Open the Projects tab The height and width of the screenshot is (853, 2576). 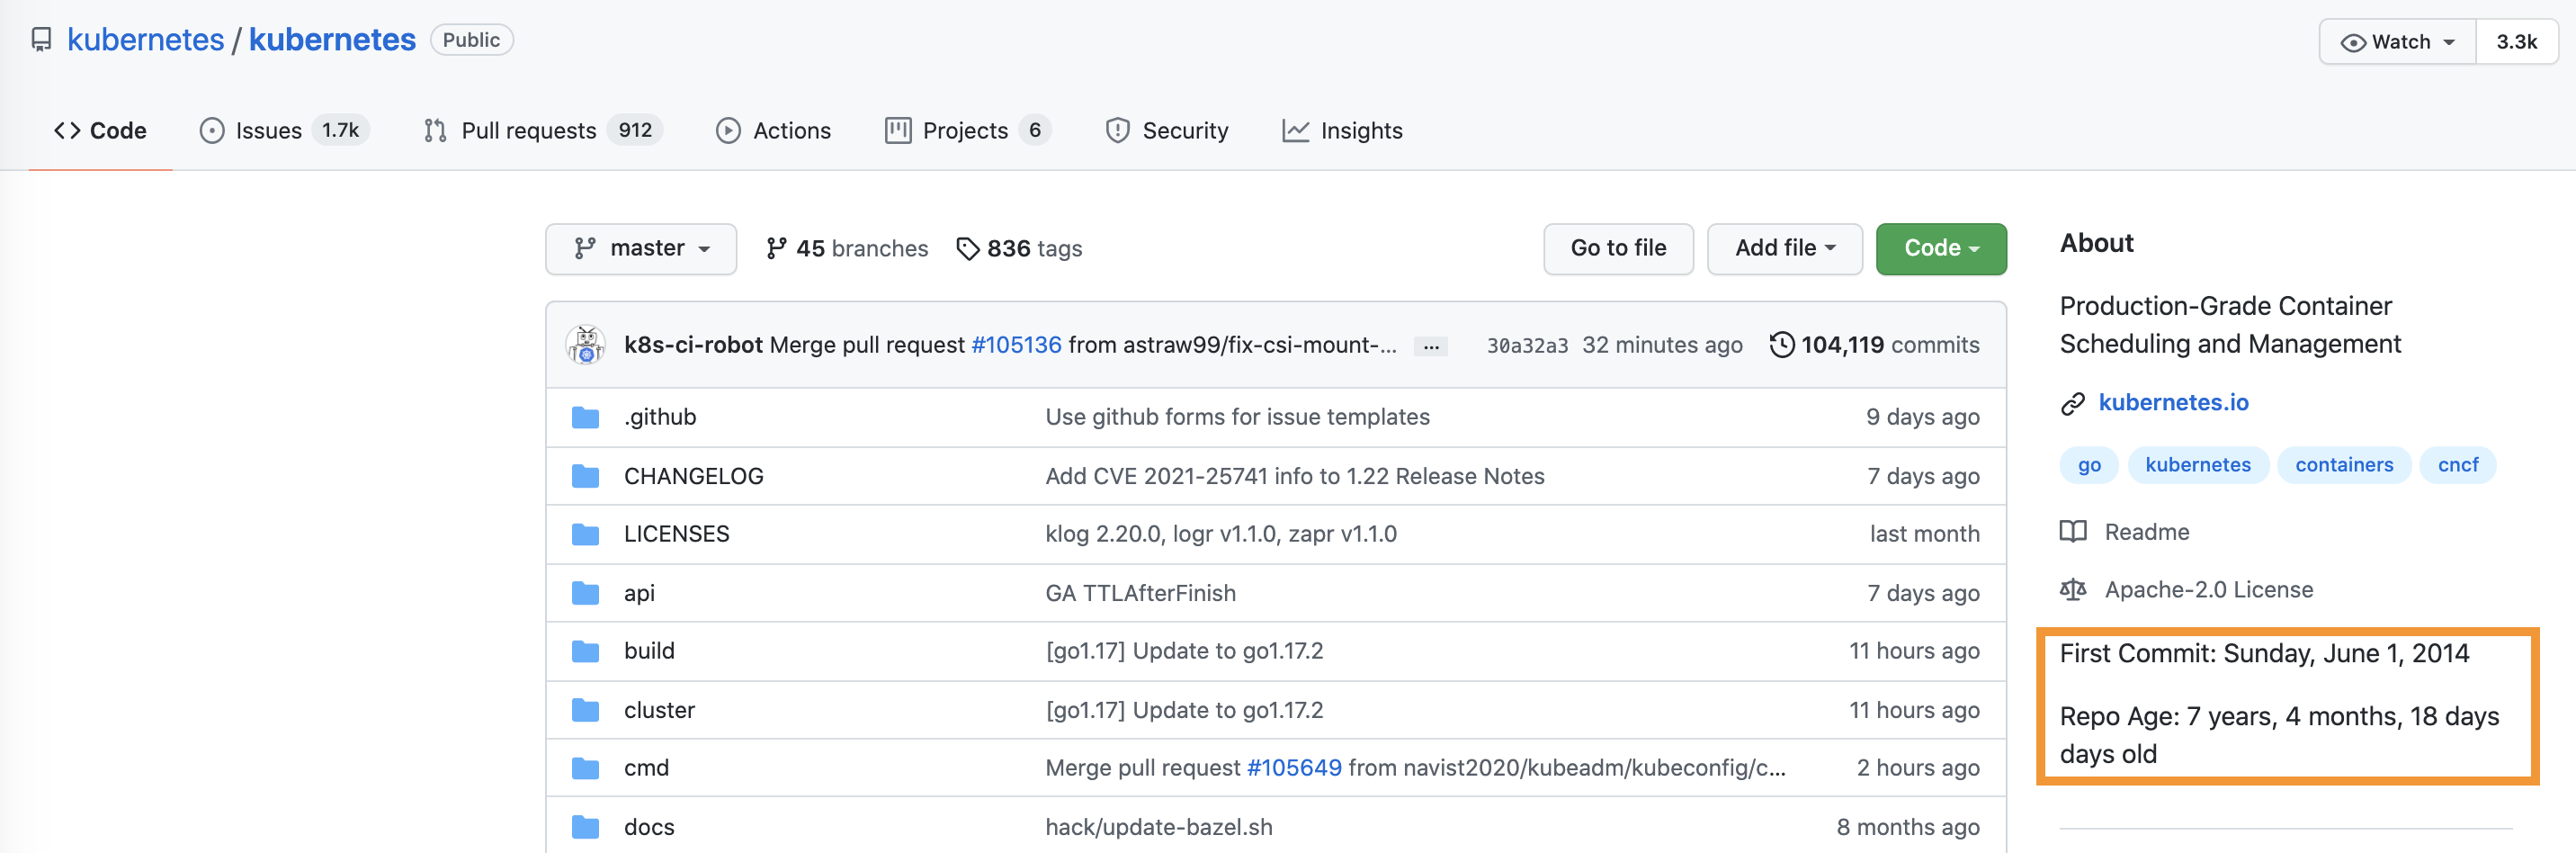click(967, 131)
